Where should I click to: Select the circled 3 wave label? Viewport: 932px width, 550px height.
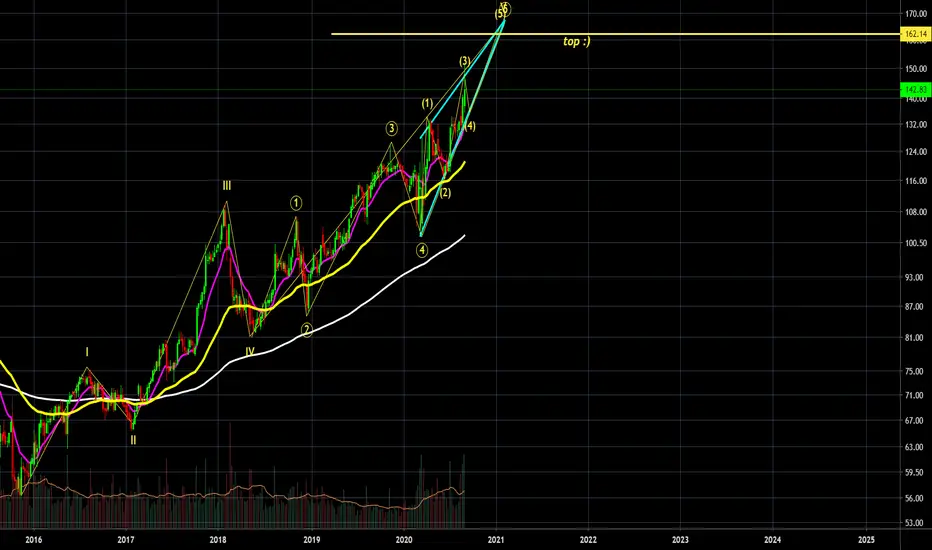(x=391, y=128)
